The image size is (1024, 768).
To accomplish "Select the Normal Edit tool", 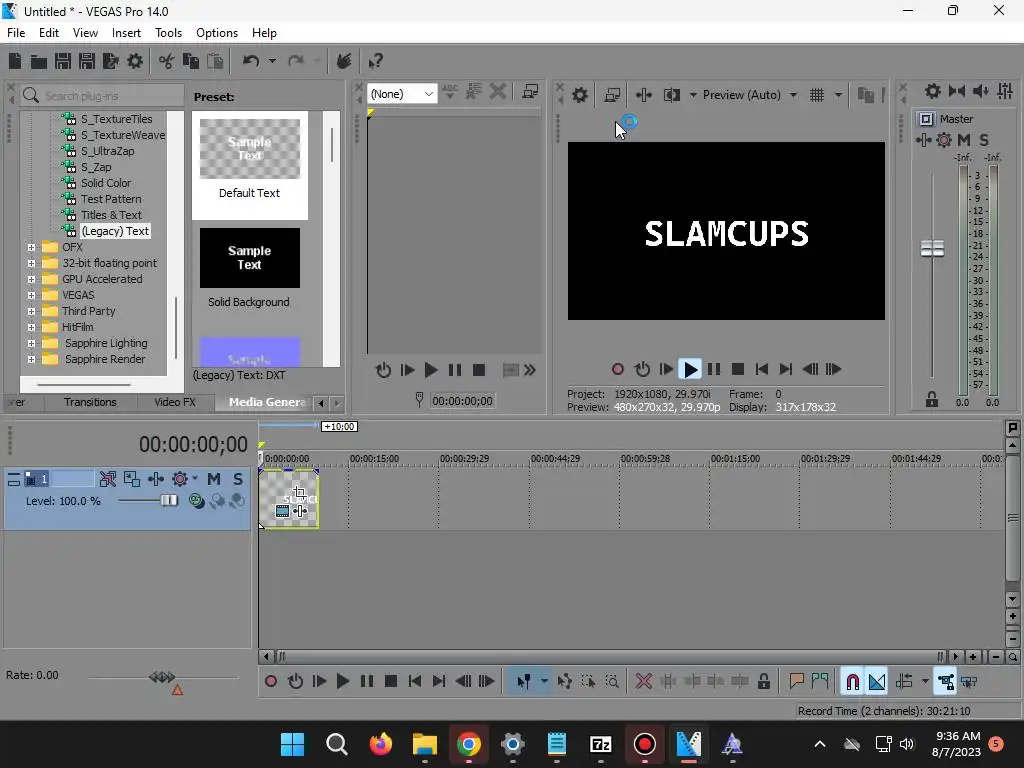I will coord(524,682).
